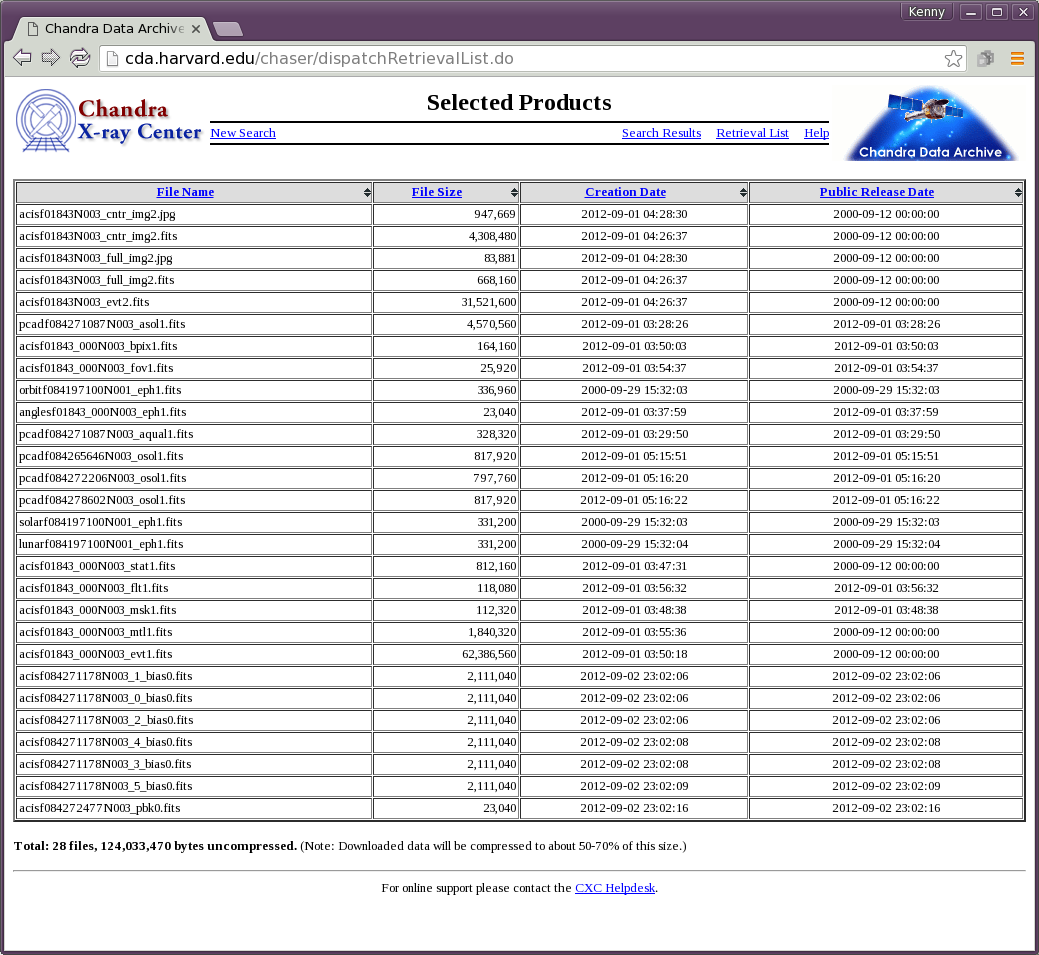Select orbitf084197100N001_eph1.fits file name
The height and width of the screenshot is (955, 1039).
tap(100, 390)
